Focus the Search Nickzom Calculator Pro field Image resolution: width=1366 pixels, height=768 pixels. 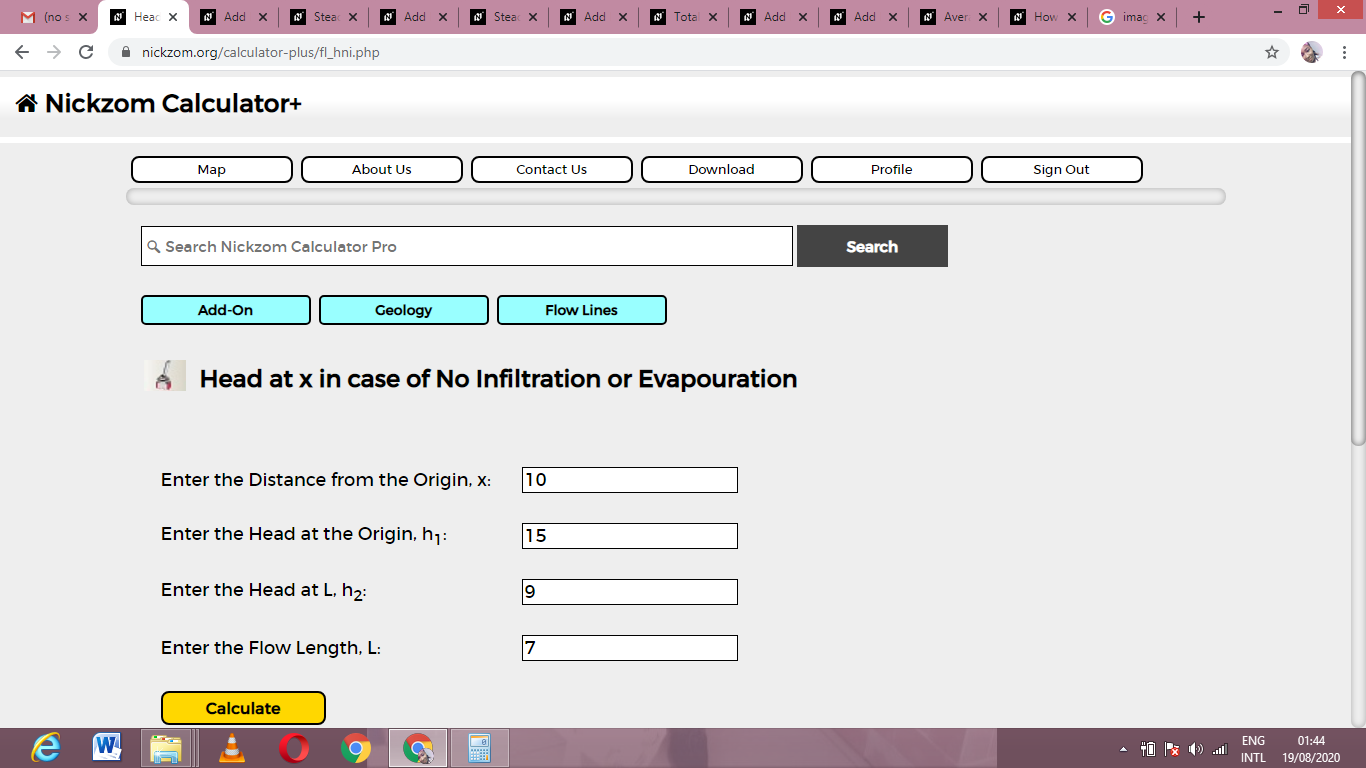coord(467,246)
